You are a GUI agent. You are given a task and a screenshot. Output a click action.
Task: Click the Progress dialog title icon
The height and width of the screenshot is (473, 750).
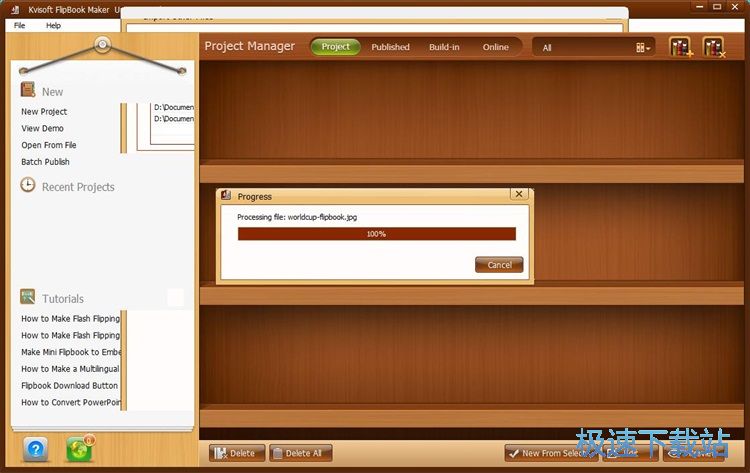226,195
